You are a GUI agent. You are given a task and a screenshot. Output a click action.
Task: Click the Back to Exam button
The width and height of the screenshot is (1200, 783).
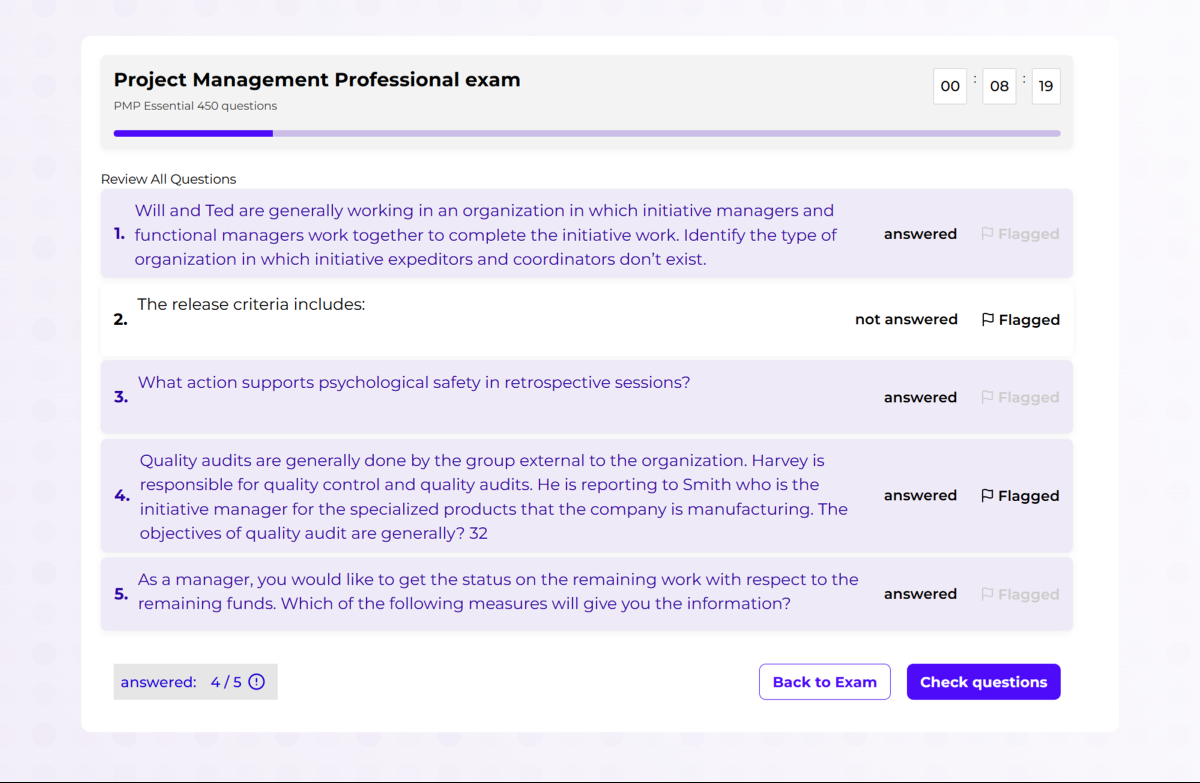(825, 682)
